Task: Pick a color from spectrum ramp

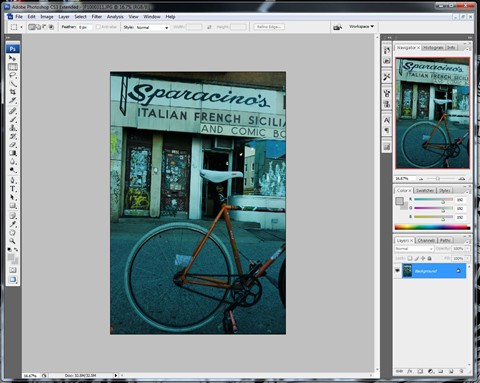Action: (x=432, y=227)
